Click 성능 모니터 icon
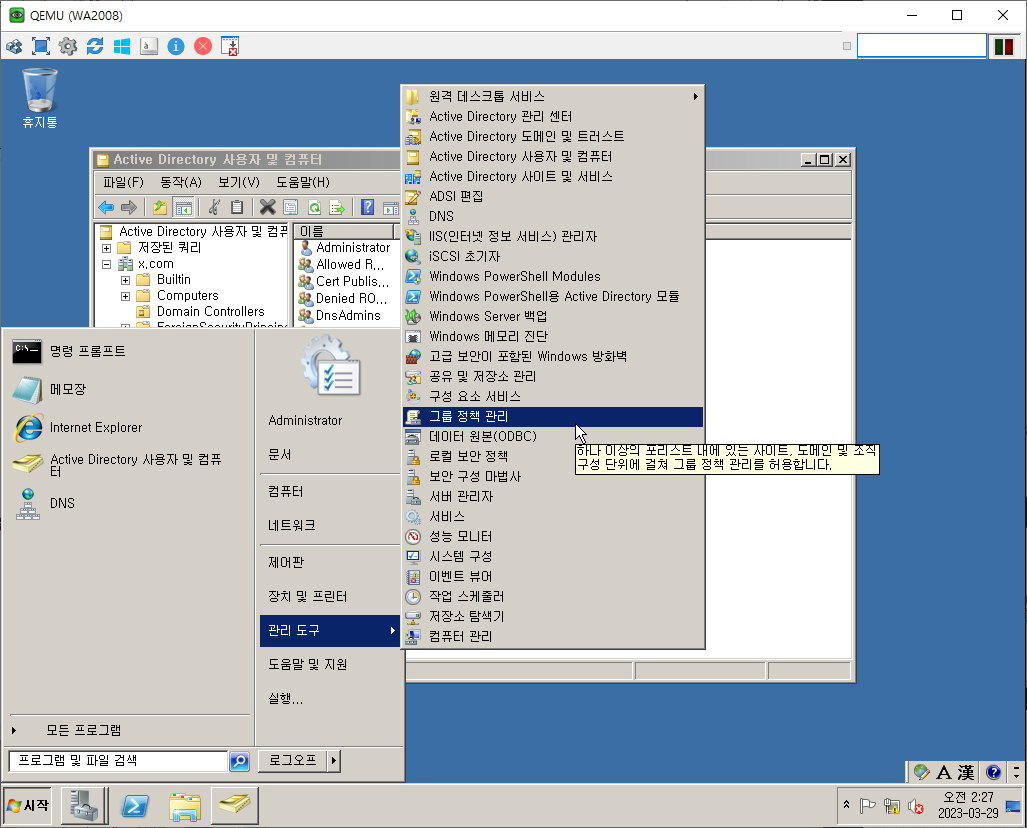Screen dimensions: 1027x828 tap(413, 536)
